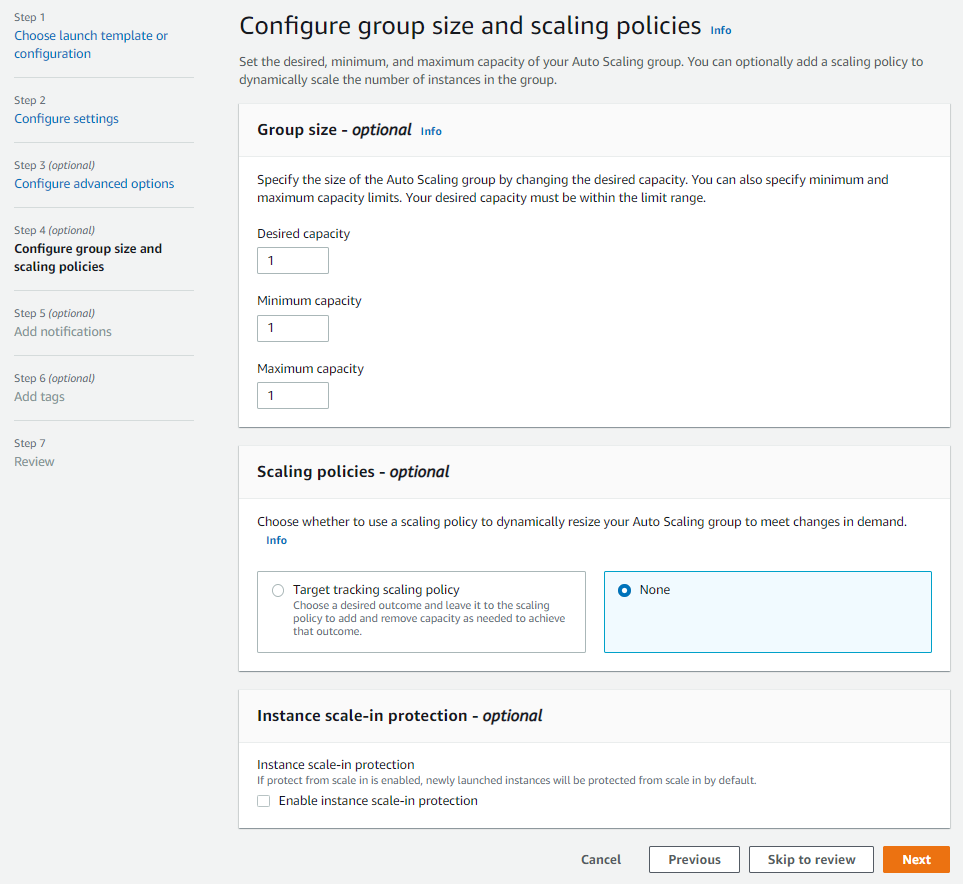Go to Step 2 Configure settings
The image size is (963, 884).
[66, 119]
